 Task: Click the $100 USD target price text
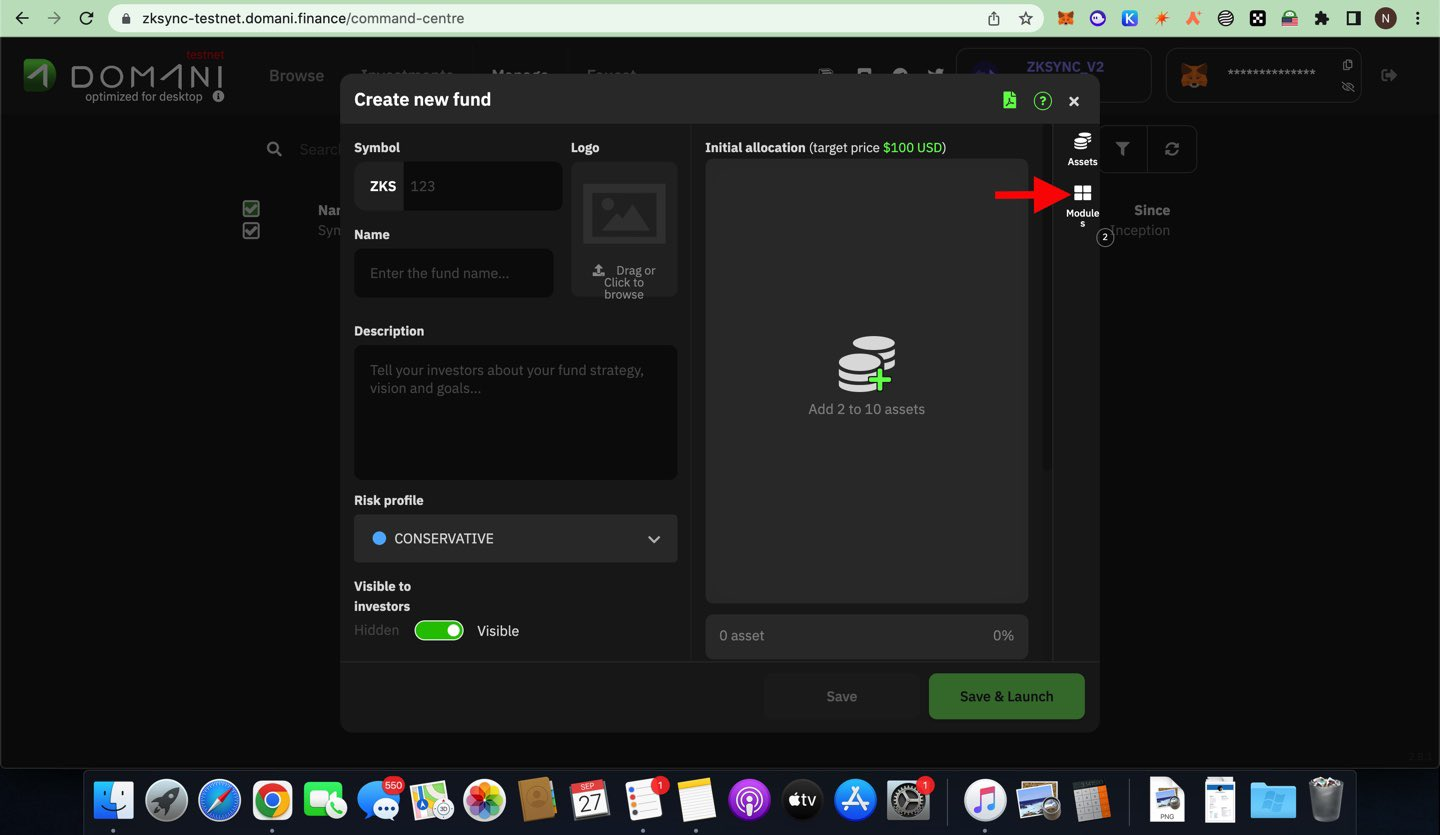click(912, 147)
